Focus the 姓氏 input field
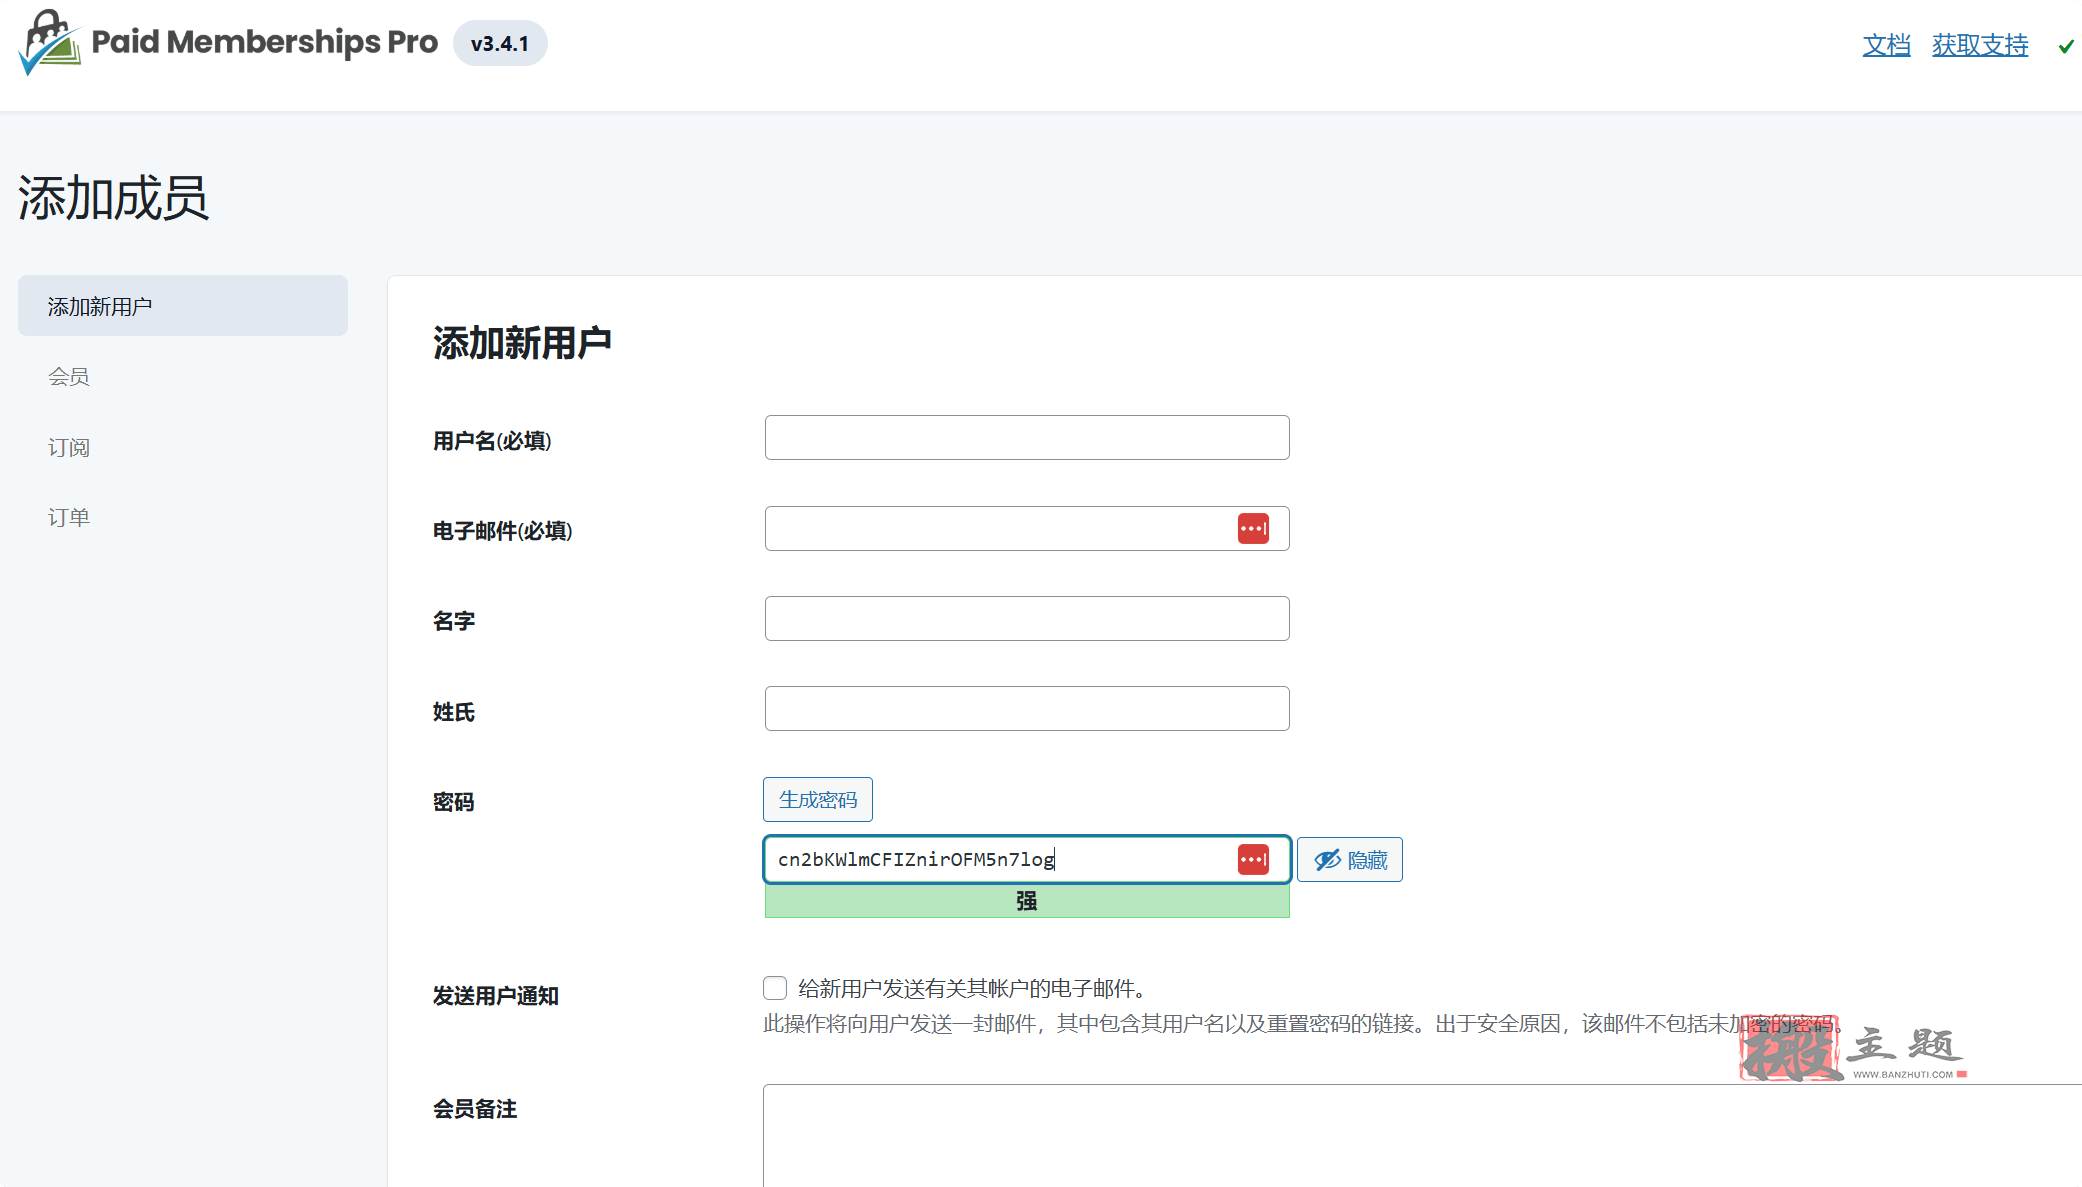This screenshot has height=1187, width=2082. coord(1027,709)
